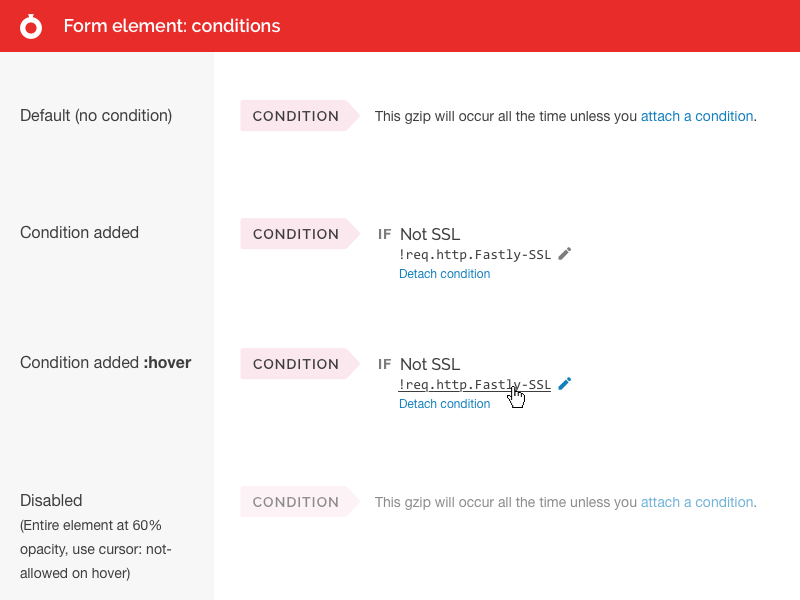Open the "attach a condition" link in the Default row

click(x=696, y=116)
